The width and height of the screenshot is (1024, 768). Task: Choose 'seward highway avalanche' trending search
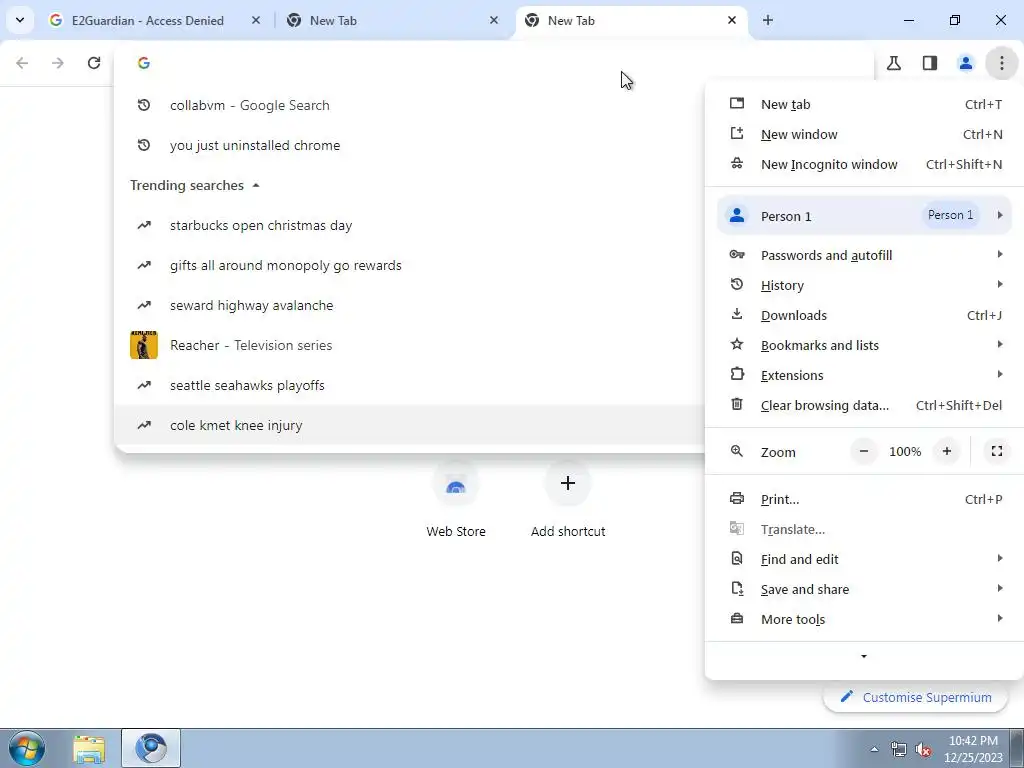[x=410, y=305]
